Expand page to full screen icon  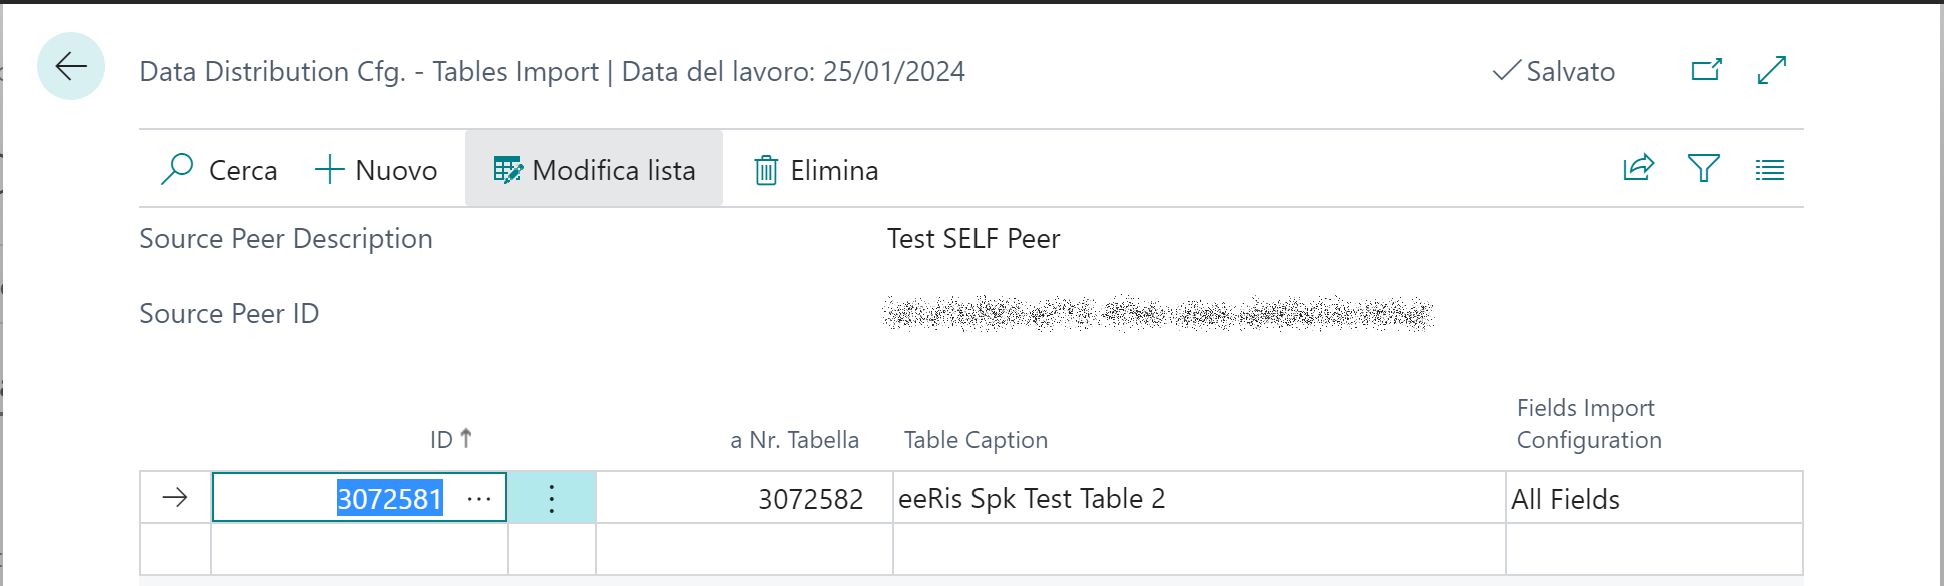click(1772, 70)
